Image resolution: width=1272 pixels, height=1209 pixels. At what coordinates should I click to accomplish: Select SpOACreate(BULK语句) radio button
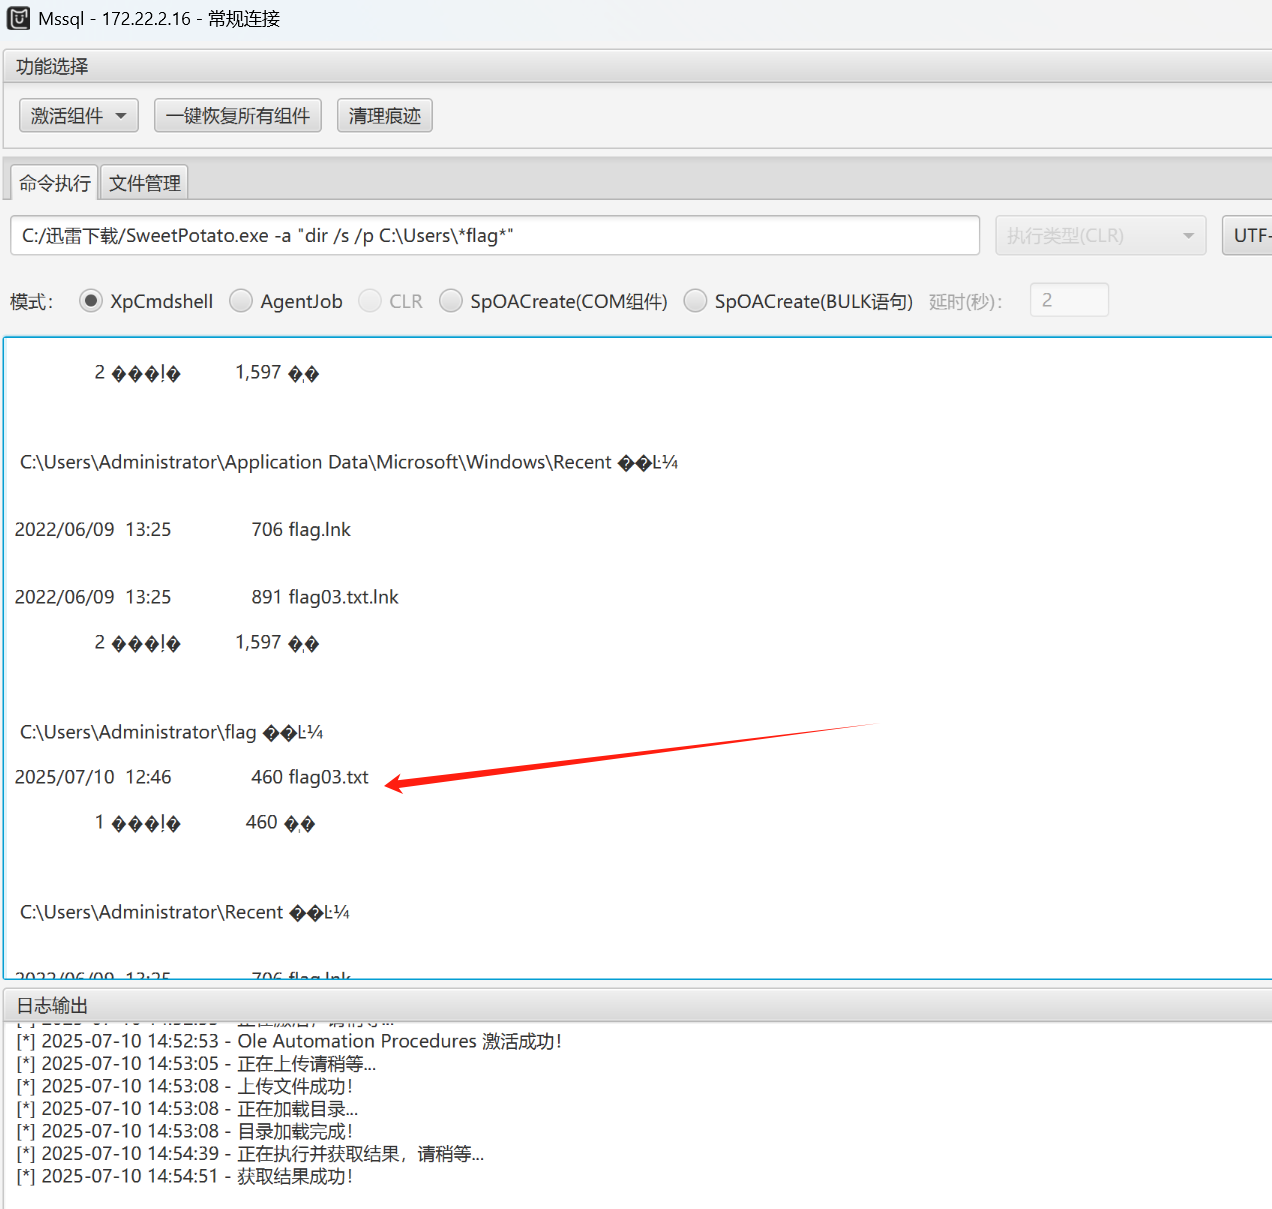(695, 301)
